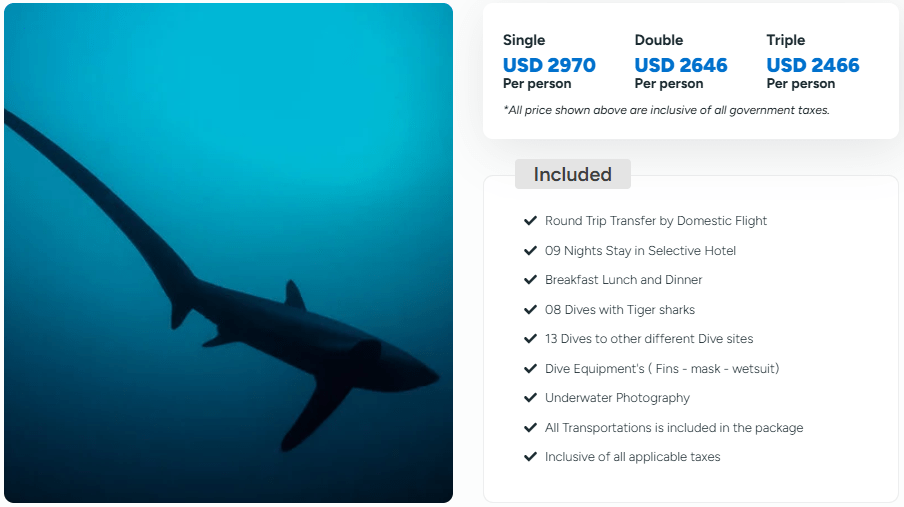Click checkmark next to All Transportations
Image resolution: width=904 pixels, height=507 pixels.
530,427
